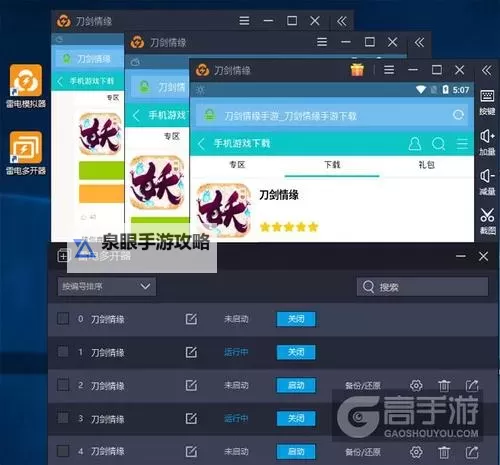Collapse sidebar of the middle emulator window
500x465 pixels.
(419, 42)
